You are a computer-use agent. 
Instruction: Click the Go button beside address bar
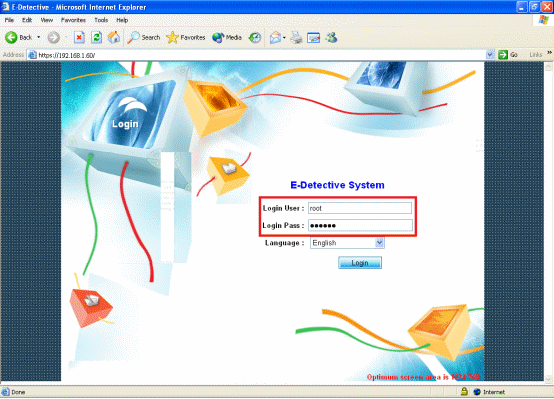click(x=508, y=55)
